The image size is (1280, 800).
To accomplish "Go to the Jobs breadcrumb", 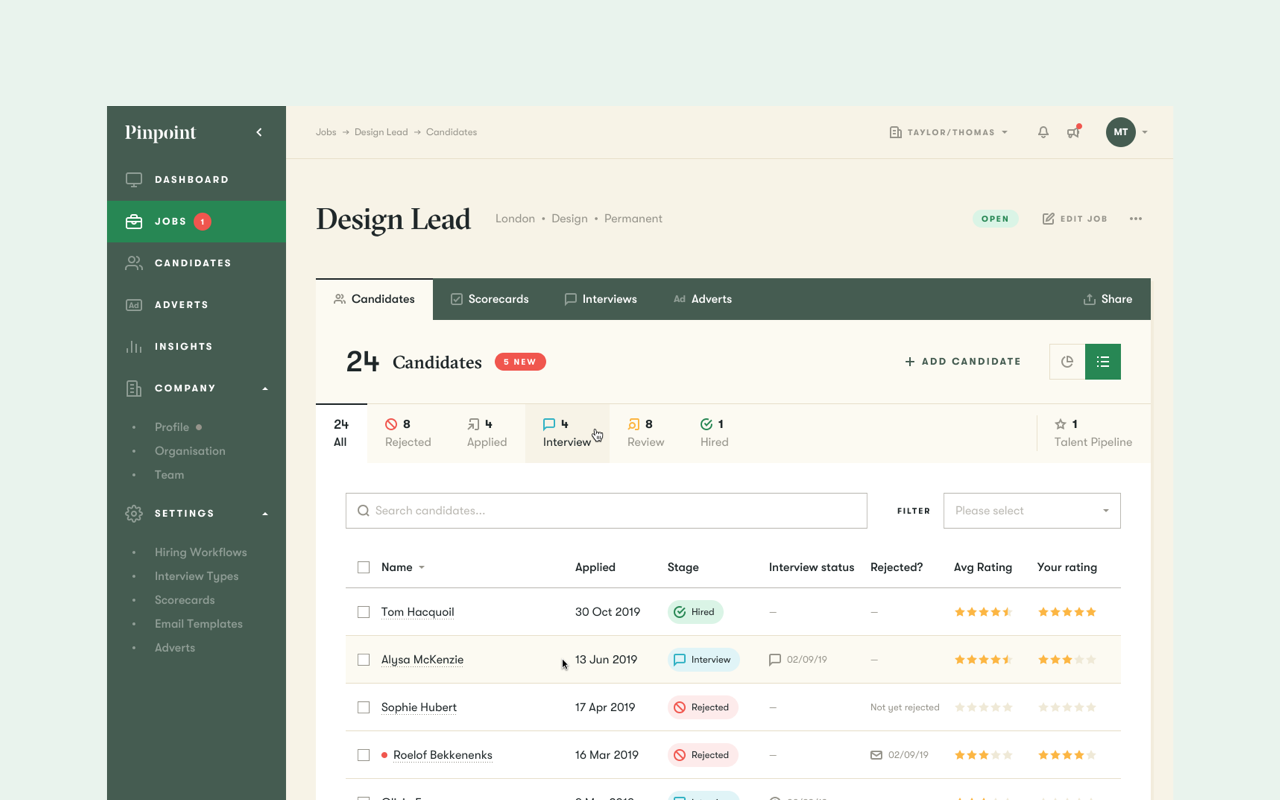I will [326, 132].
